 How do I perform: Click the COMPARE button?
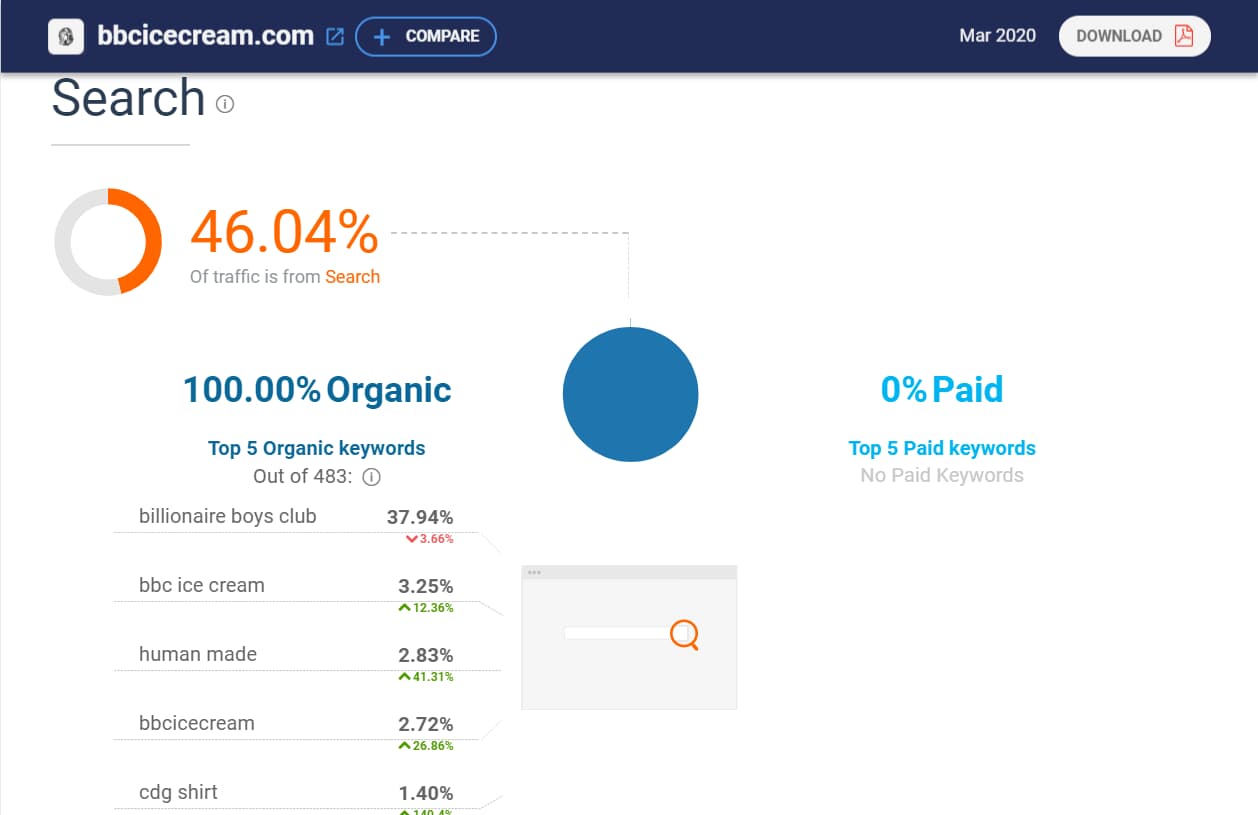pos(426,37)
